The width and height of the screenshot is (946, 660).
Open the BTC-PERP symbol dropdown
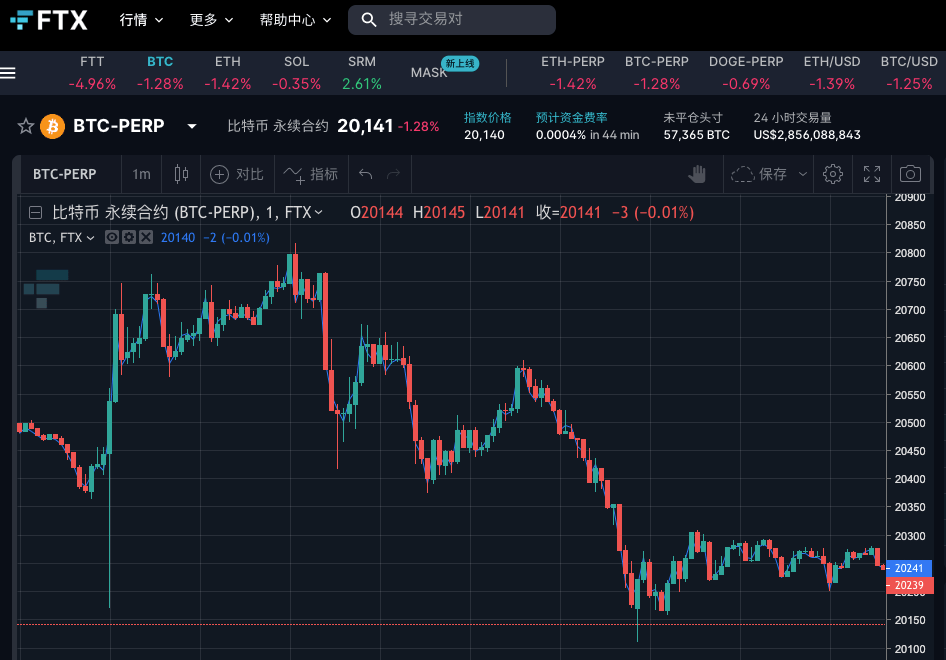[x=191, y=125]
